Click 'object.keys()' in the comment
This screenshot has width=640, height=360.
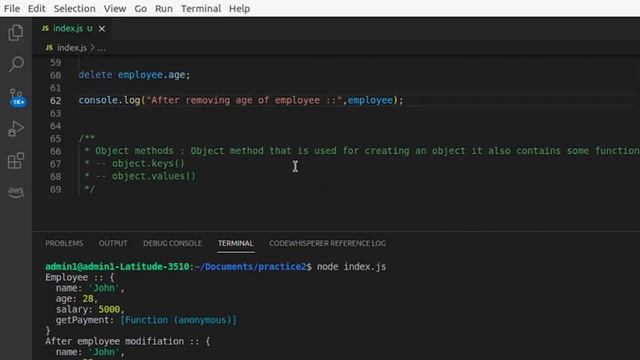coord(148,164)
